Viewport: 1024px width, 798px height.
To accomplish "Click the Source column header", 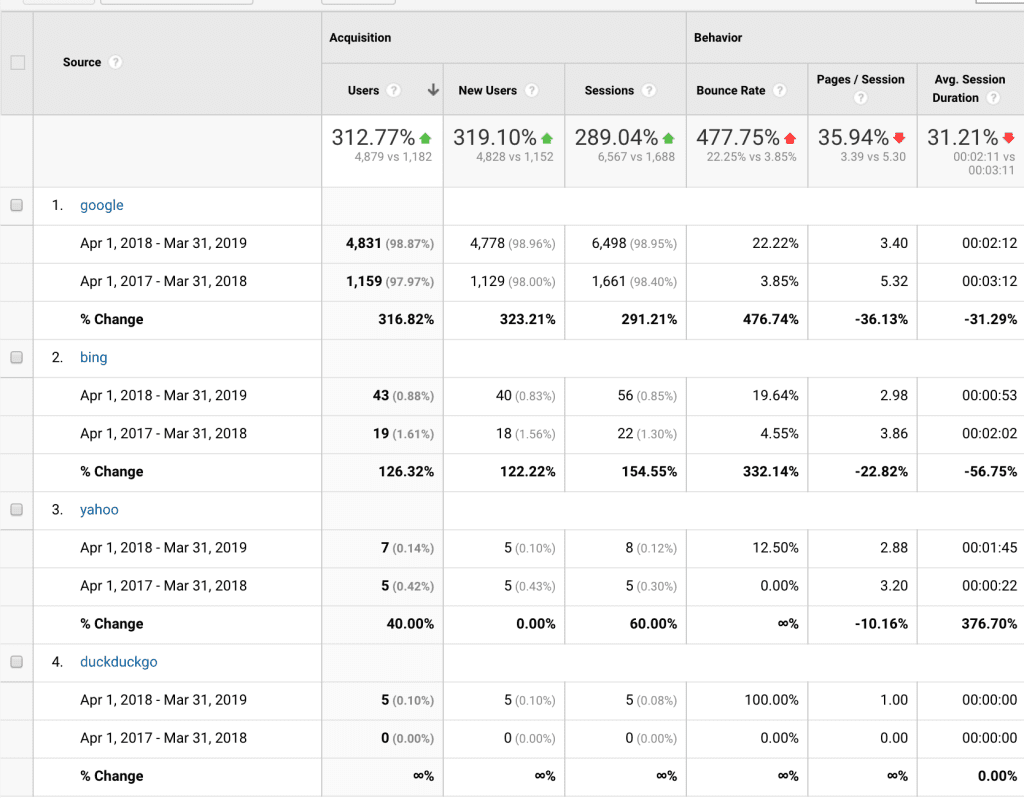I will [x=82, y=62].
